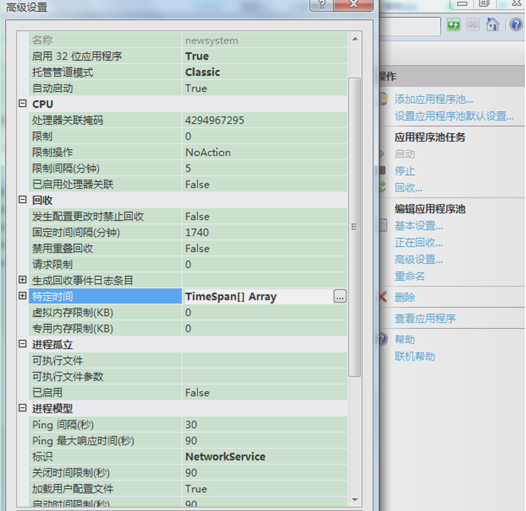Select the 自动启动 row
The width and height of the screenshot is (526, 511).
pos(188,88)
